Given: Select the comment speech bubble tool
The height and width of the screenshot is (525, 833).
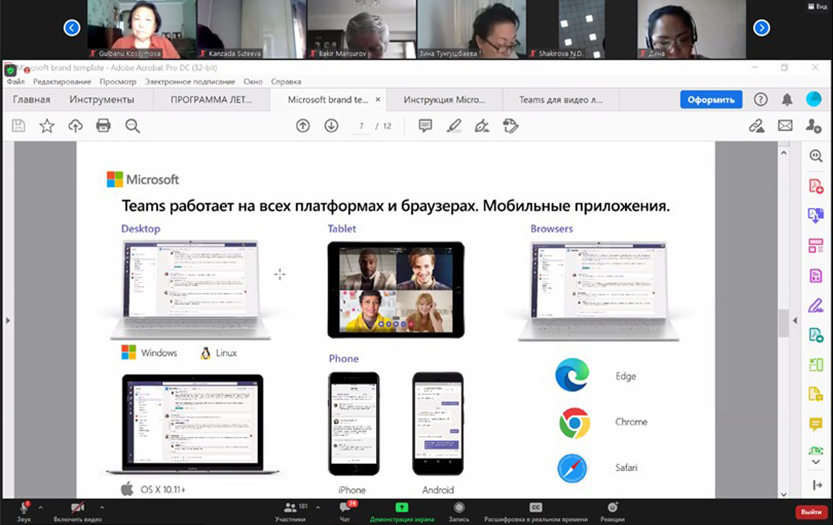Looking at the screenshot, I should tap(425, 126).
